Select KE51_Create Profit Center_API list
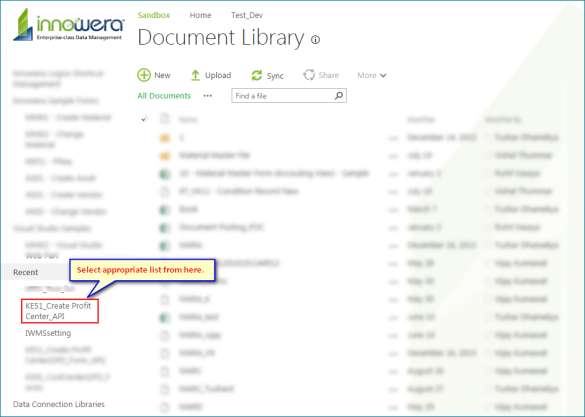 point(60,311)
